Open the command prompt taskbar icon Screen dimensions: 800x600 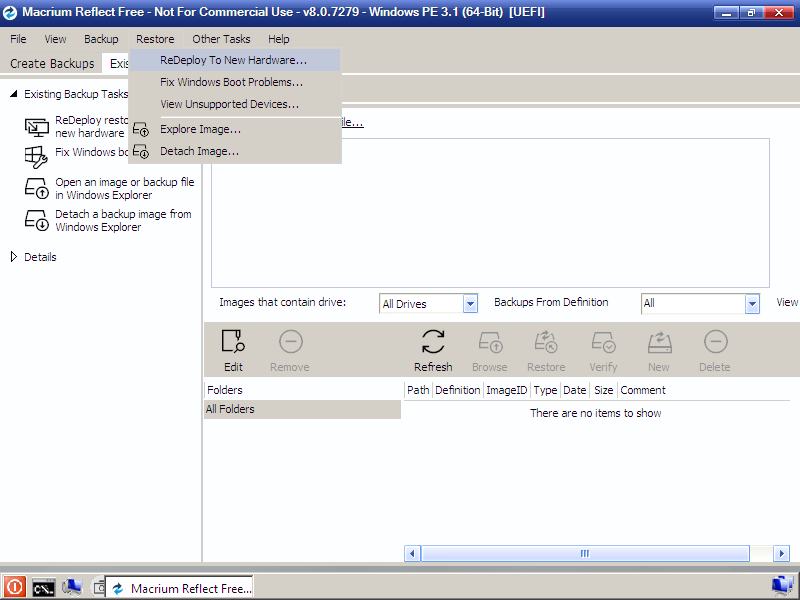coord(43,588)
